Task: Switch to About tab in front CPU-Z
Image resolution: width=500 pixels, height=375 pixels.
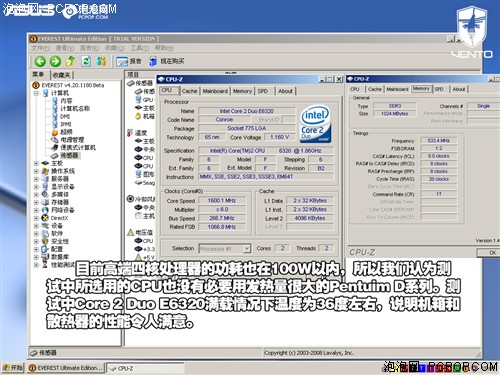Action: pos(285,91)
